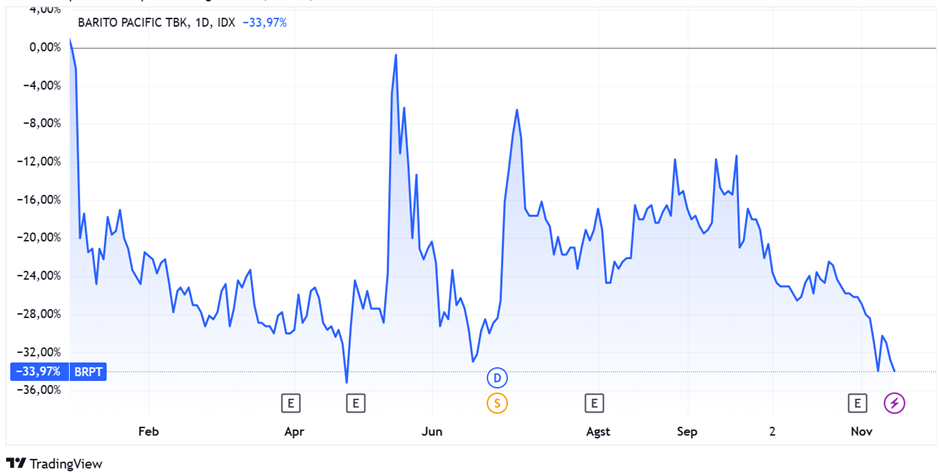Open the orange split S marker

click(496, 403)
